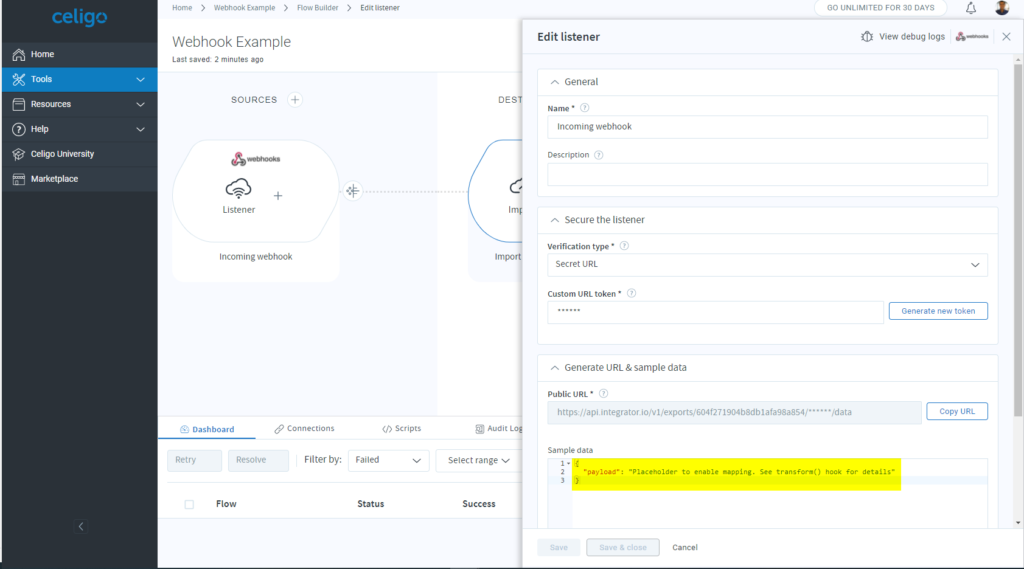Click the Celigo University icon
This screenshot has width=1024, height=569.
pos(19,154)
